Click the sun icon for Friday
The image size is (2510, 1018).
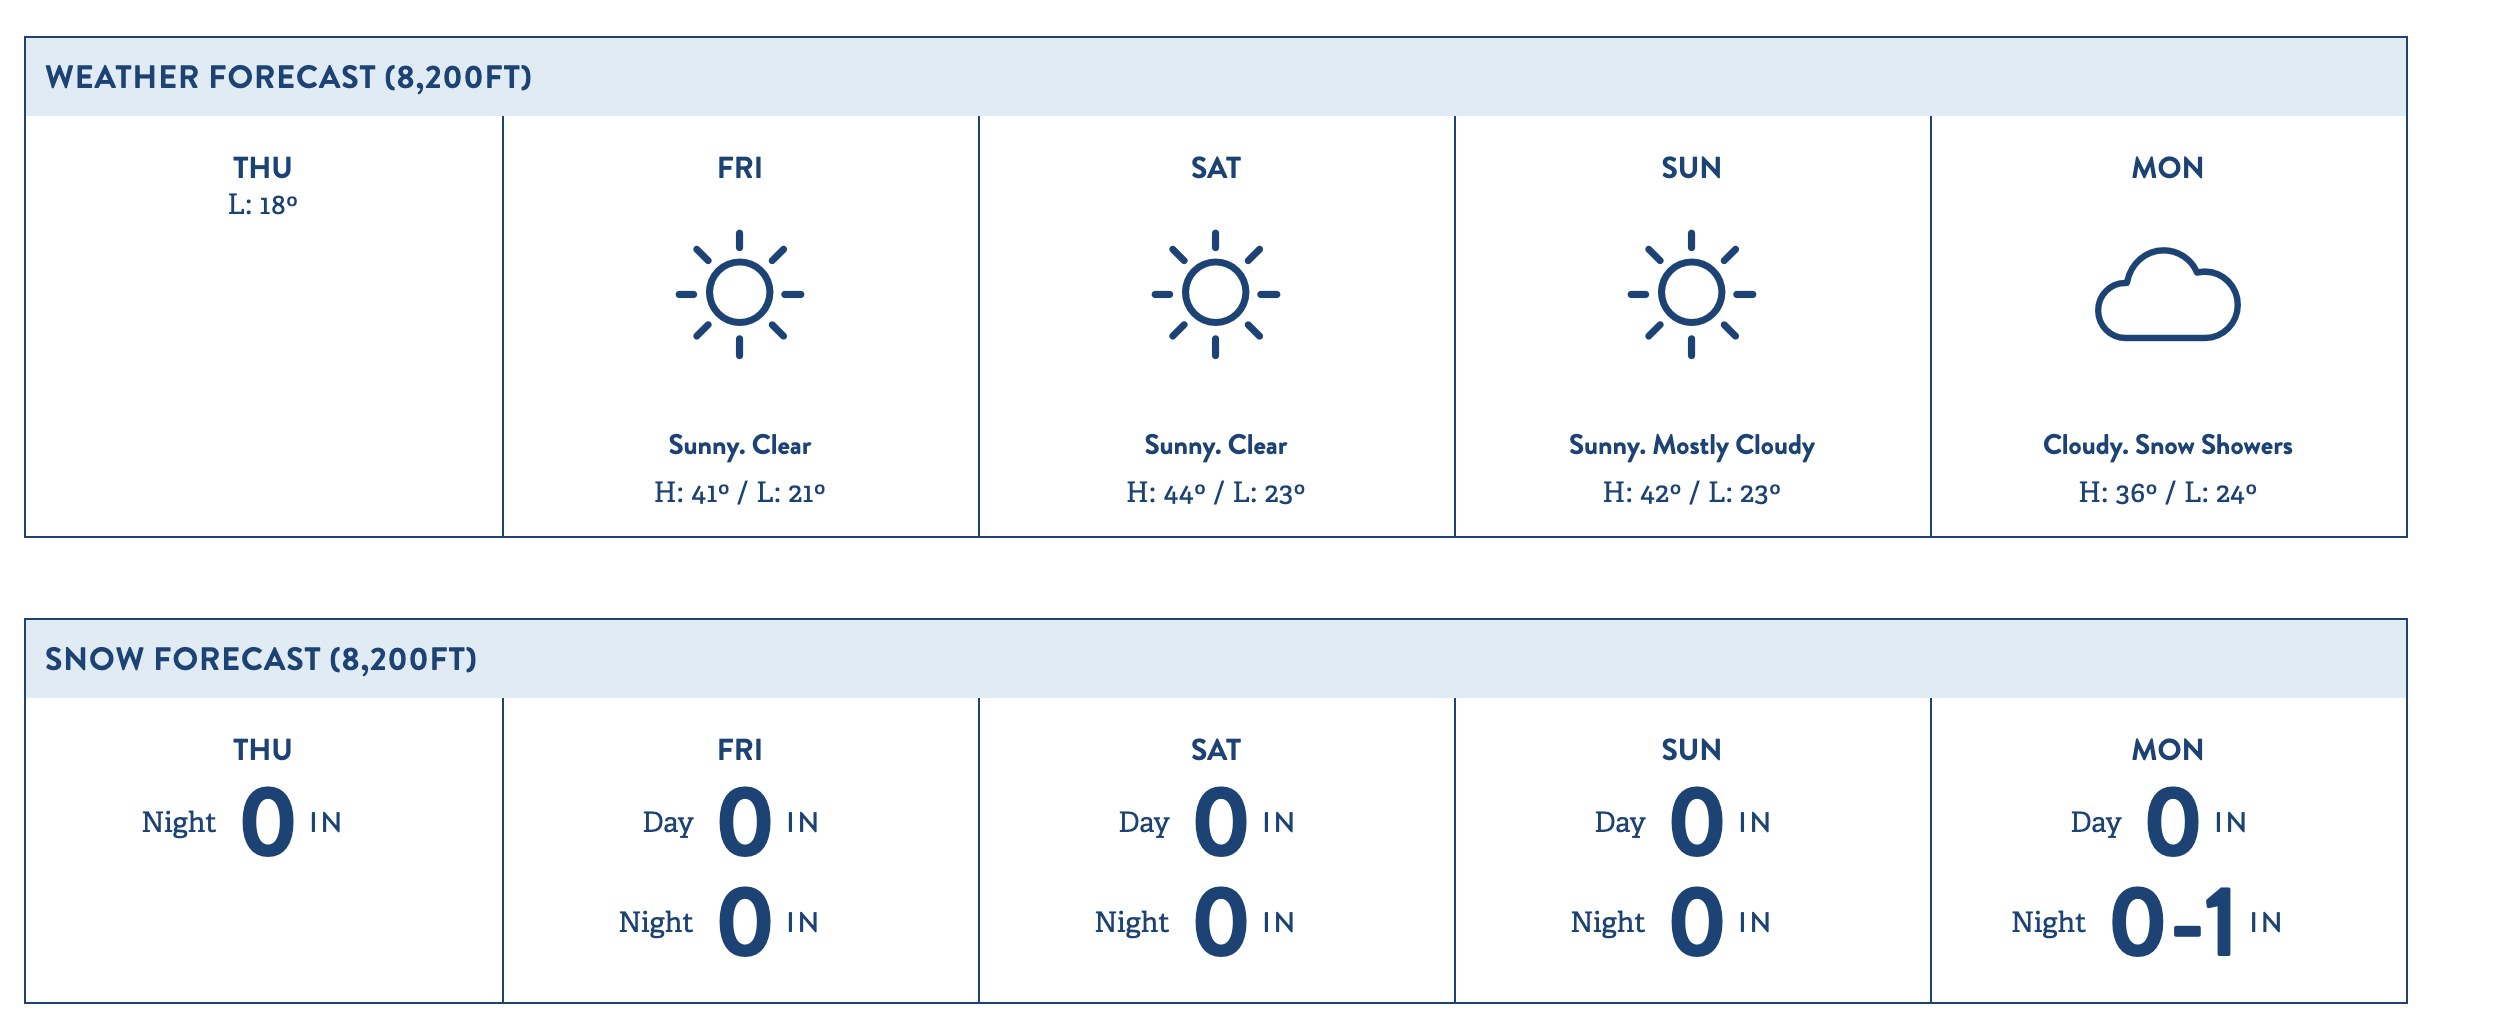click(739, 294)
